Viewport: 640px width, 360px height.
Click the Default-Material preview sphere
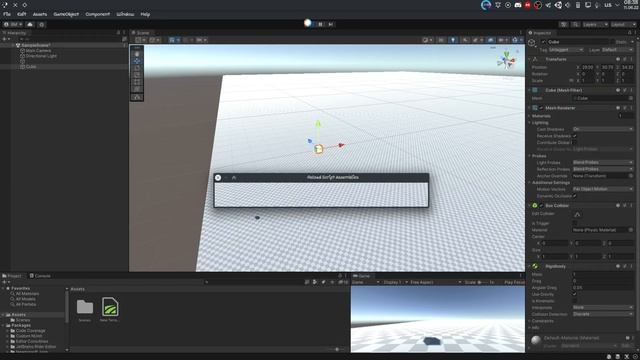coord(536,340)
